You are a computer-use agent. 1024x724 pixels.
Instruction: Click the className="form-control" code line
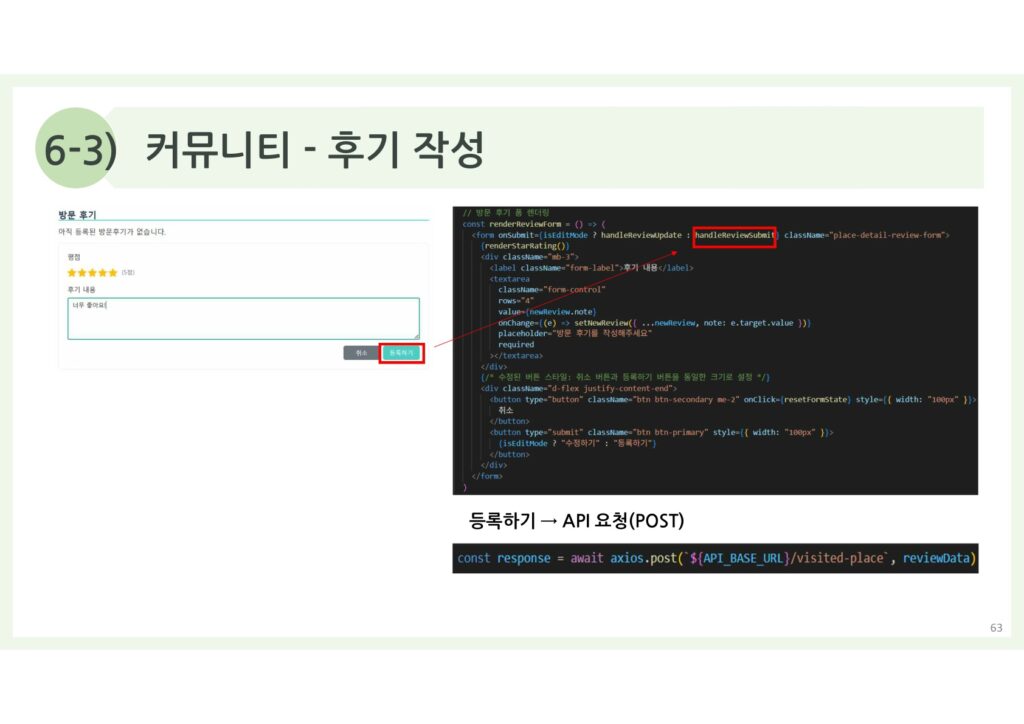click(x=552, y=290)
